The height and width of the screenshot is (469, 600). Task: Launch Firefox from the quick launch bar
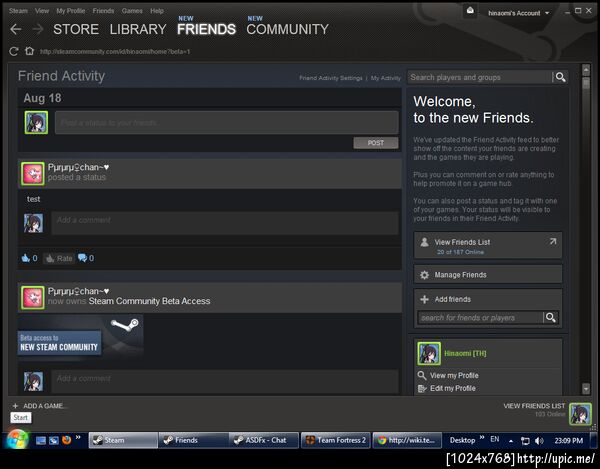(x=67, y=440)
